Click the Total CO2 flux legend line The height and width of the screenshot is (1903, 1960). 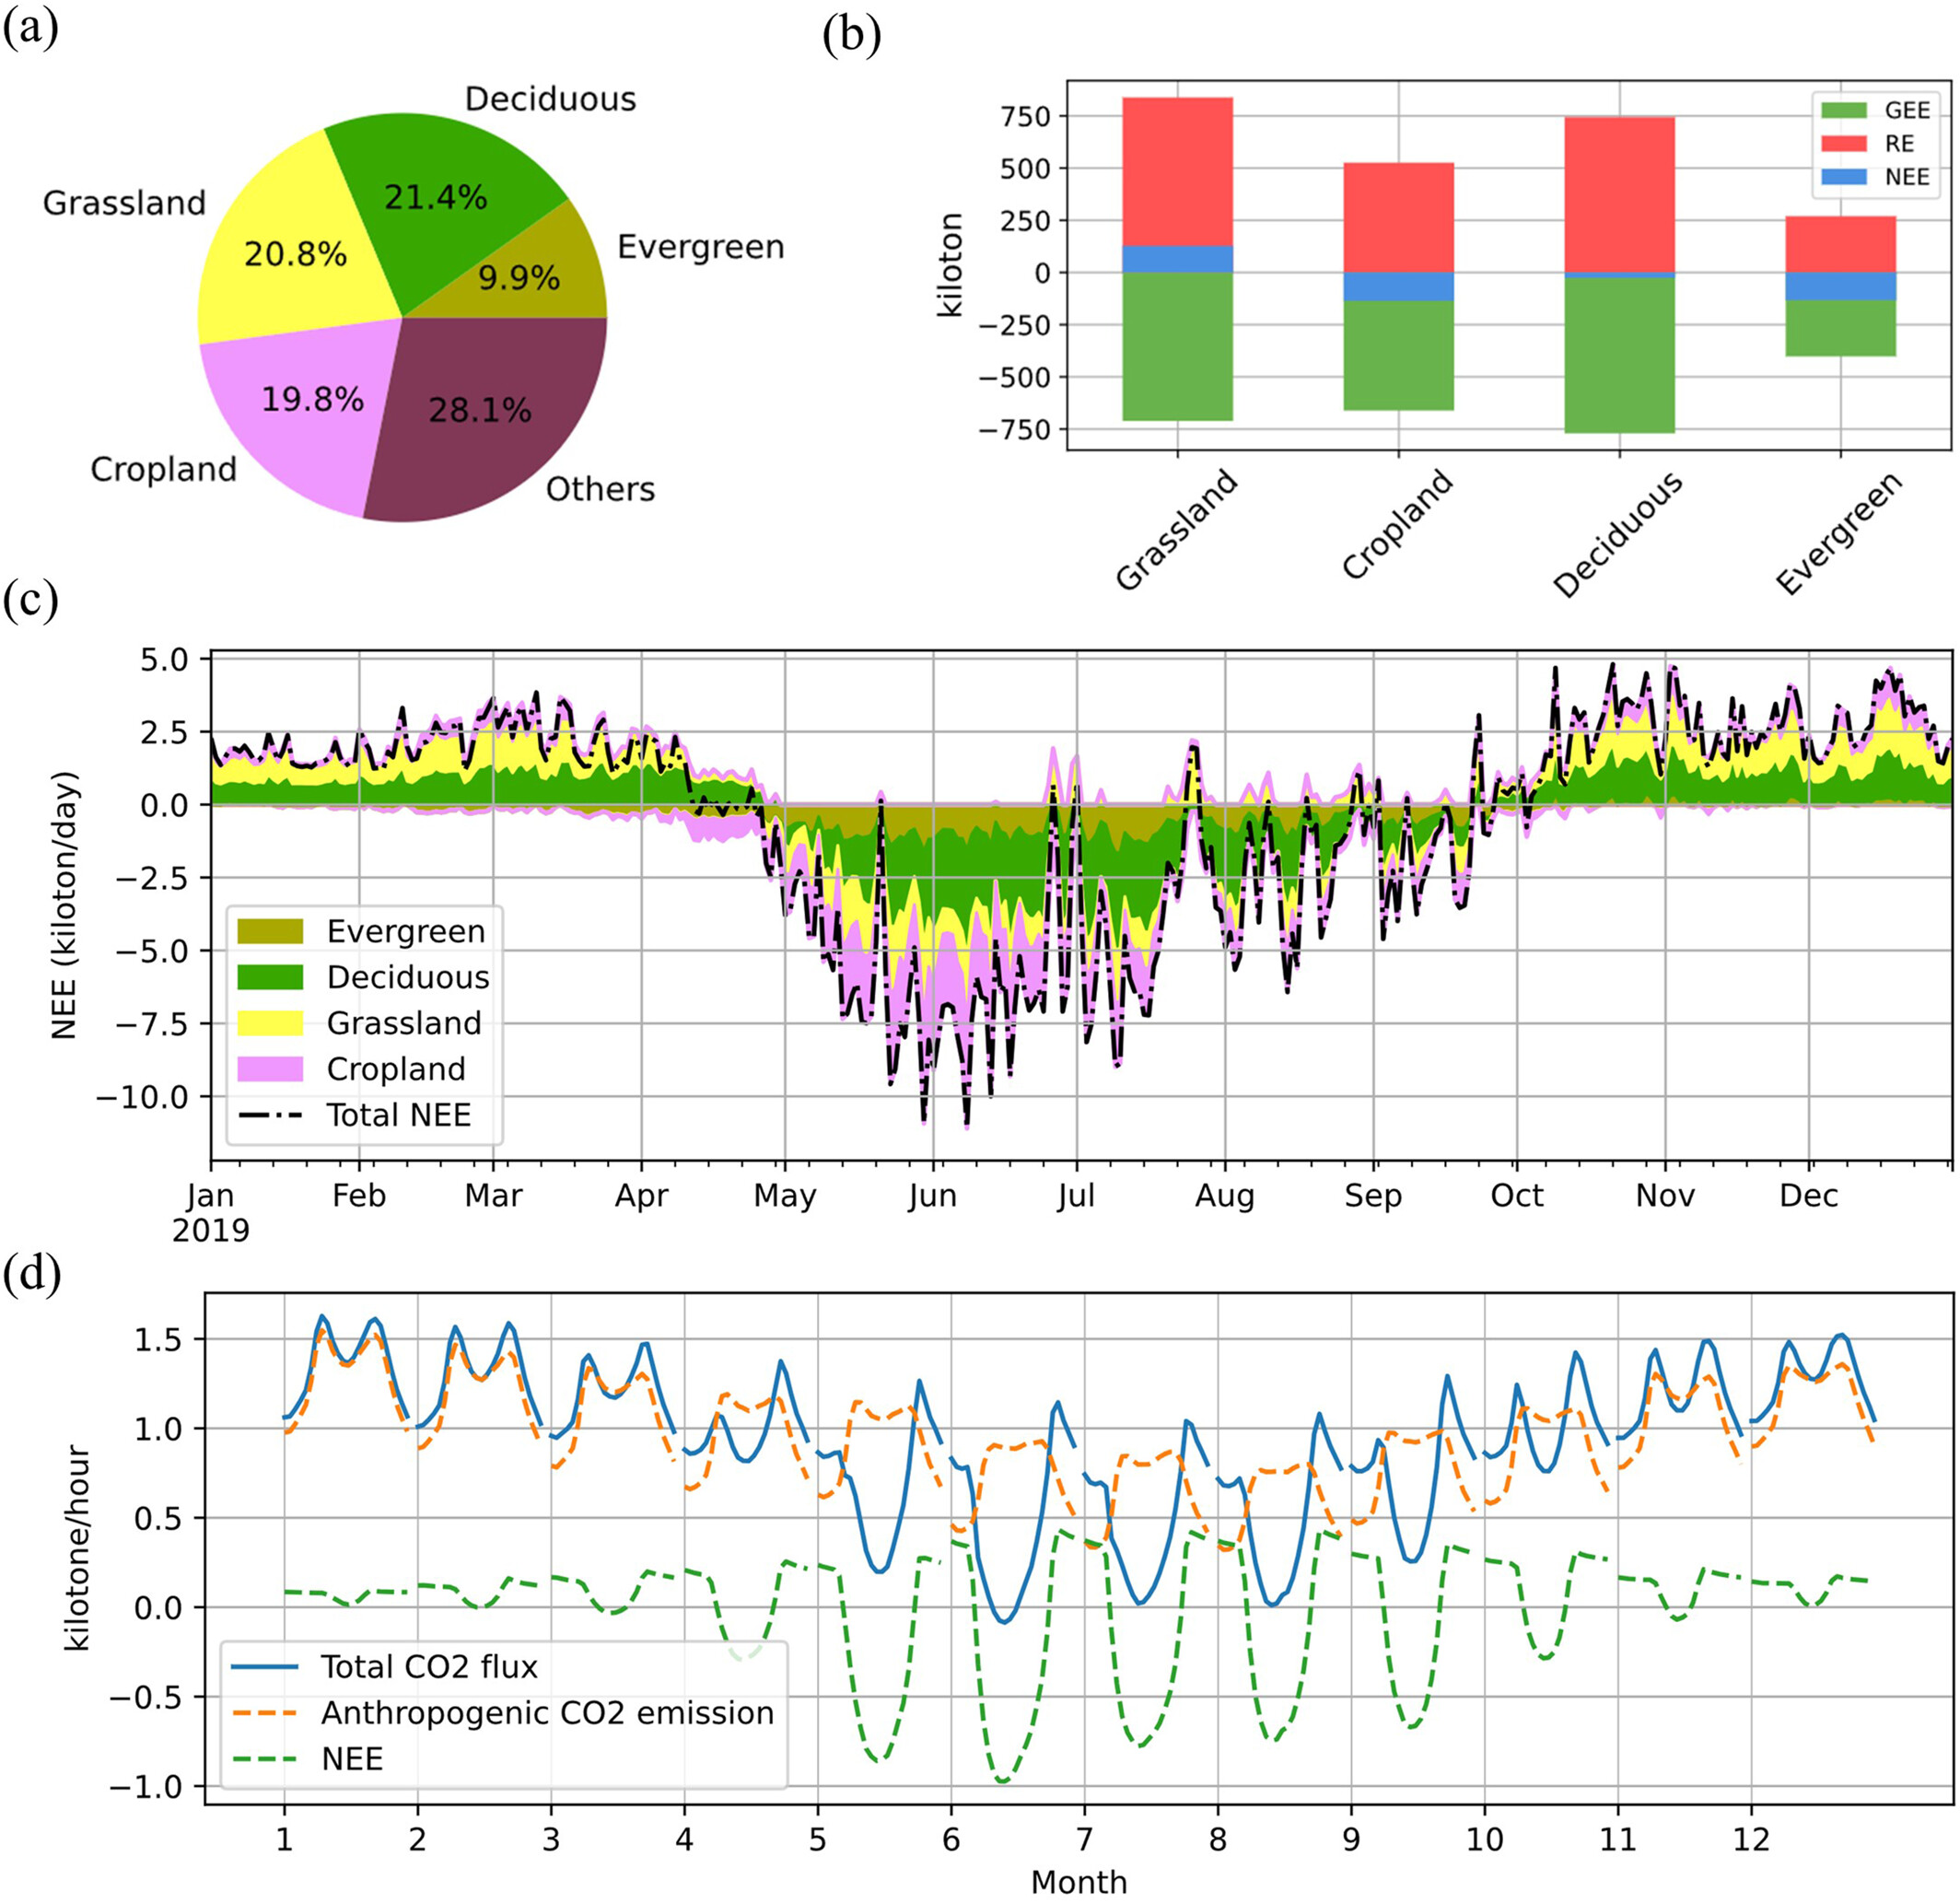(x=265, y=1667)
